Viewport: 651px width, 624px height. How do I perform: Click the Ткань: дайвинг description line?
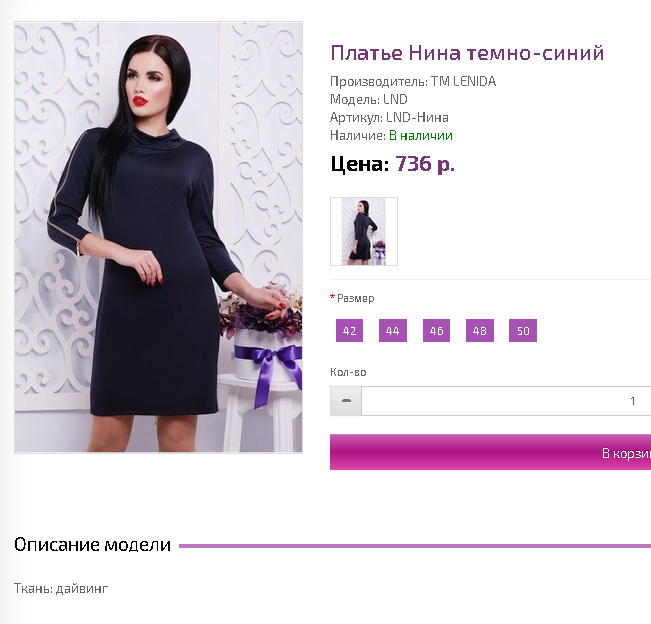coord(61,588)
